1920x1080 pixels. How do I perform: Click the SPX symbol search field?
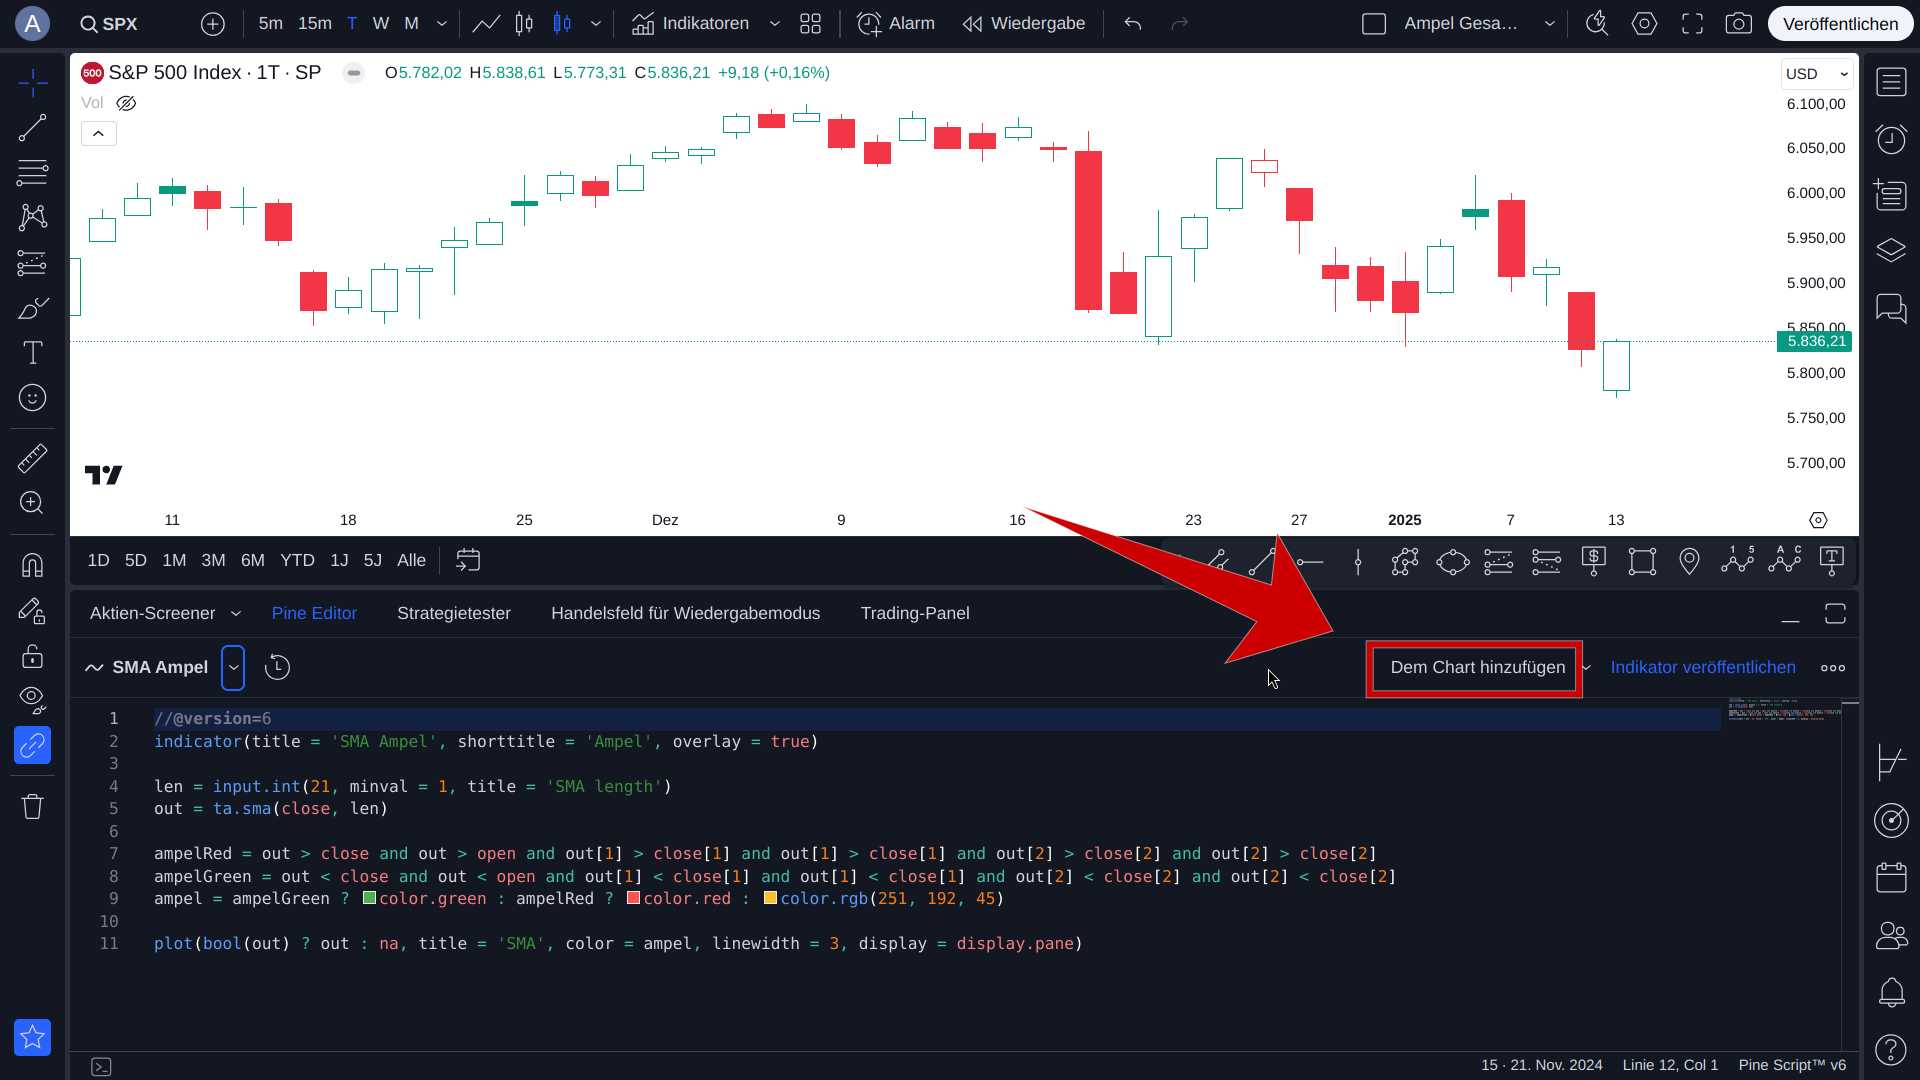click(110, 23)
